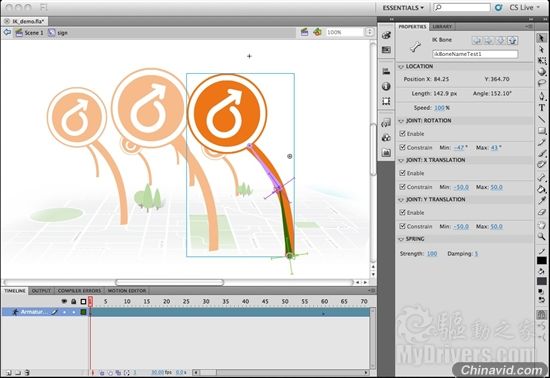Open the Align panel icon

tap(386, 71)
